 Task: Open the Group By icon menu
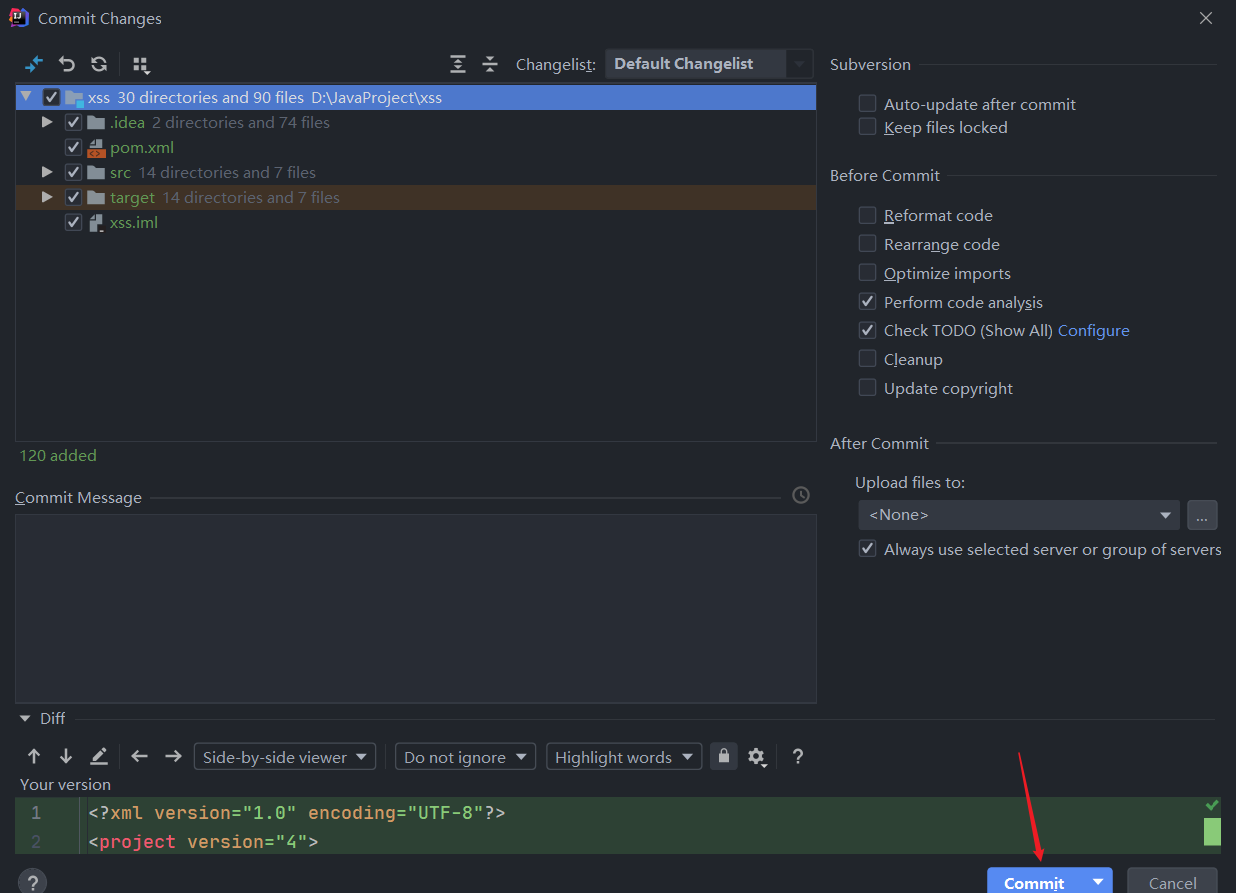[141, 65]
